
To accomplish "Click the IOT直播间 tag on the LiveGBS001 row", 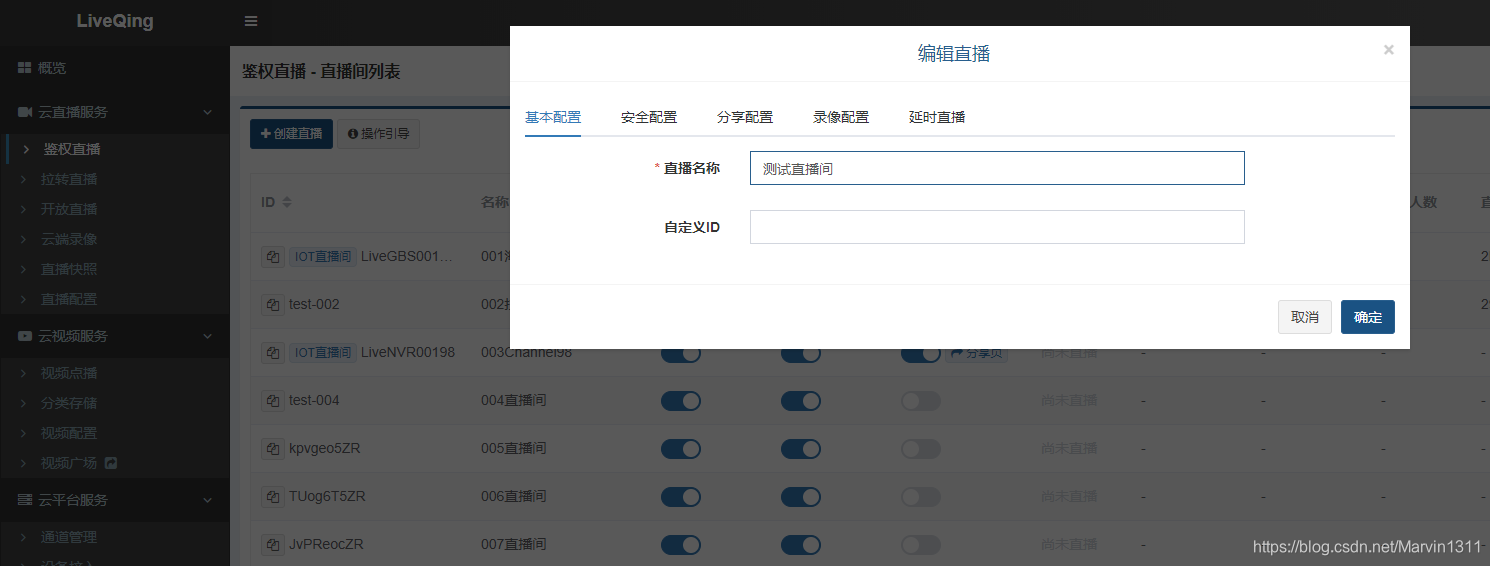I will [323, 256].
